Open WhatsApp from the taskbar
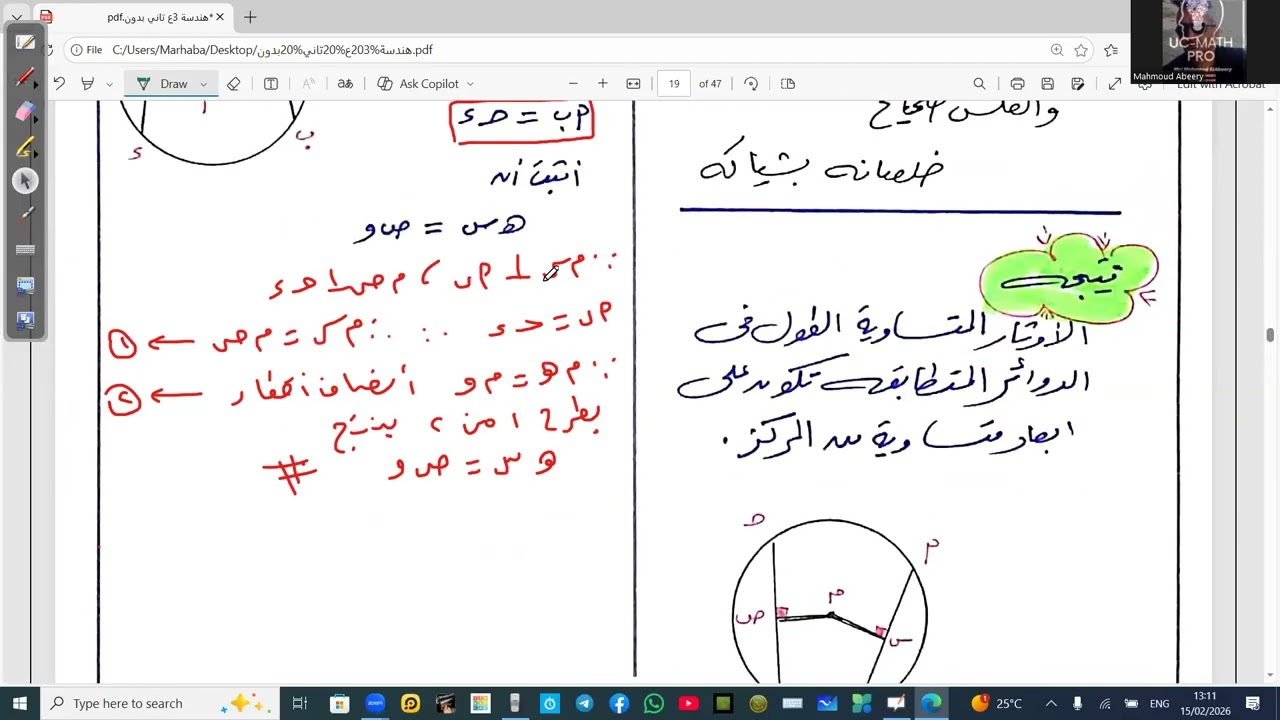Image resolution: width=1280 pixels, height=720 pixels. pos(654,703)
